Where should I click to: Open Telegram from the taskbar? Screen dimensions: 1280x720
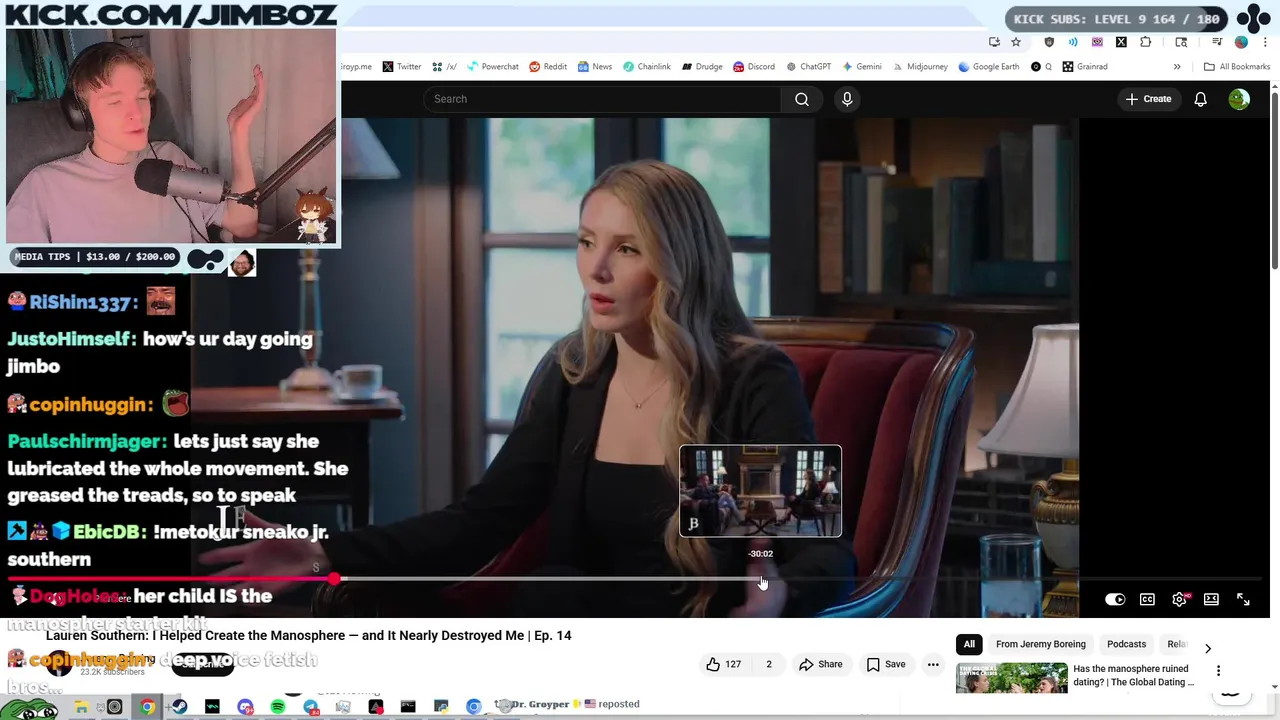(311, 707)
